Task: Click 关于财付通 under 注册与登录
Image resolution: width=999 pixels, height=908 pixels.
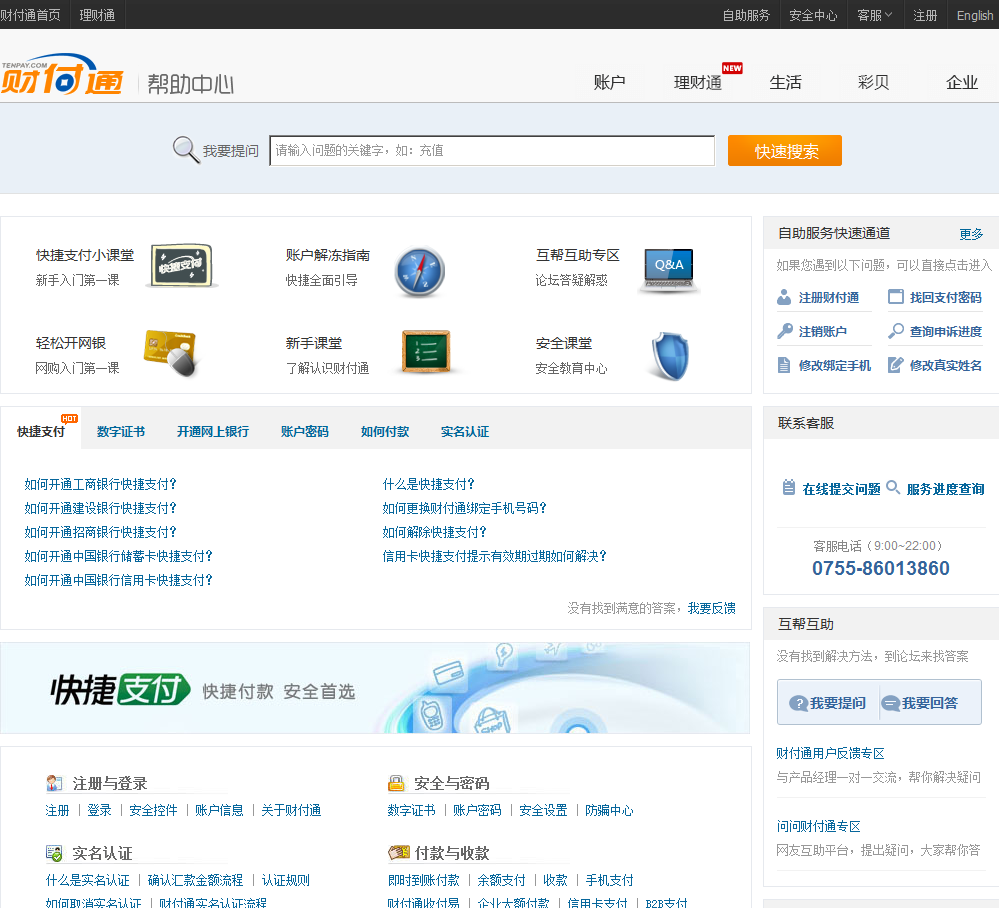Action: (291, 811)
